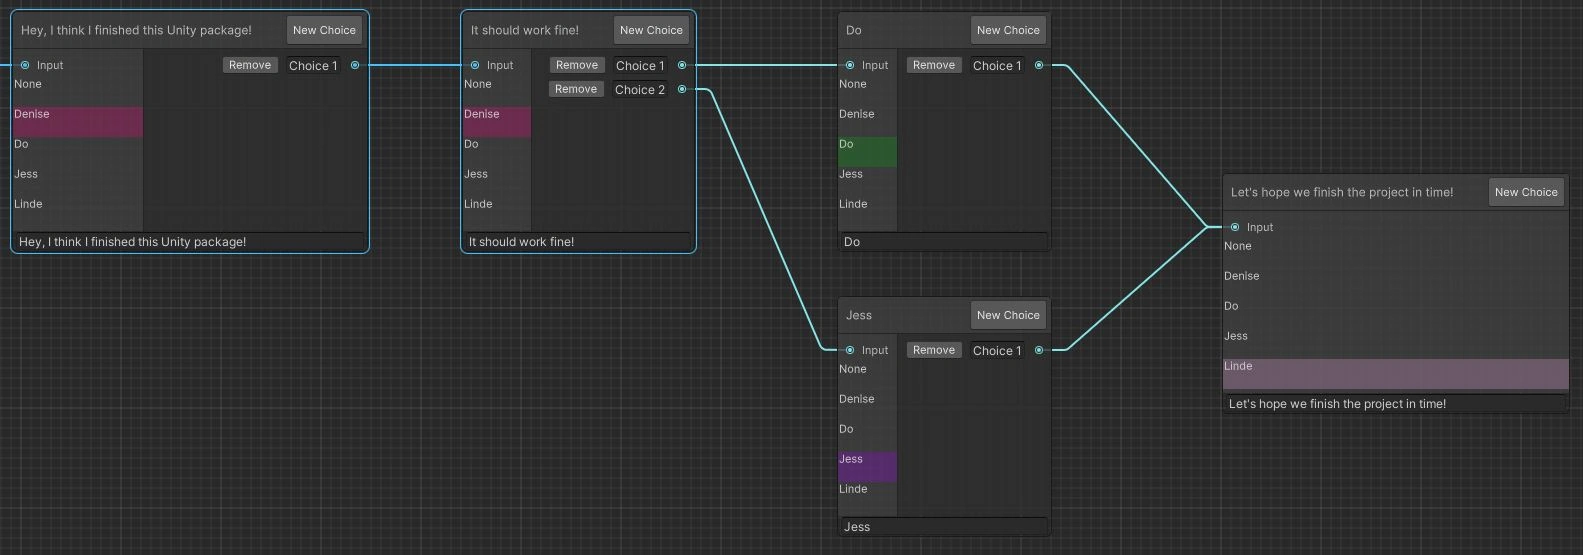Select Jess speaker in 'It should work fine!' node

(497, 181)
